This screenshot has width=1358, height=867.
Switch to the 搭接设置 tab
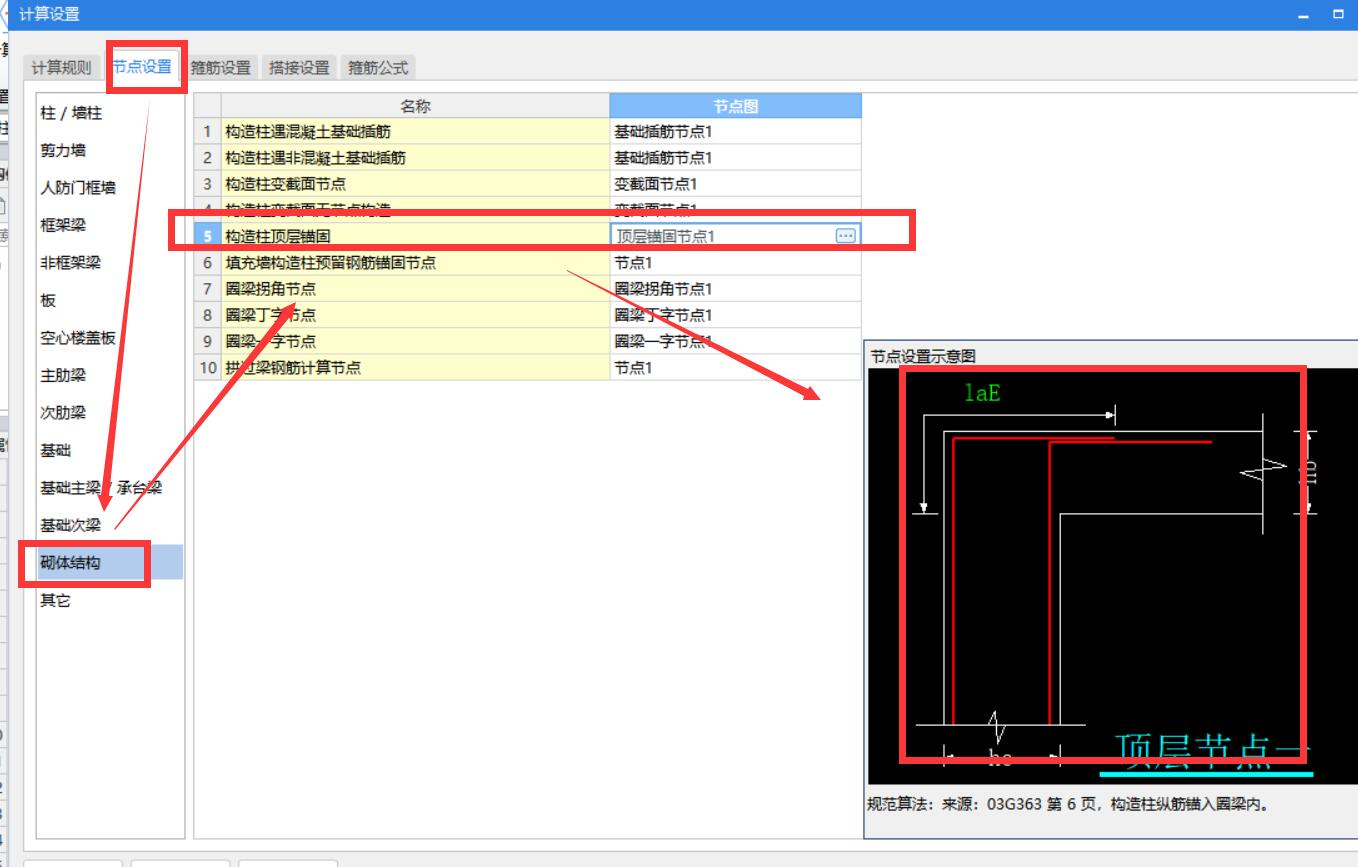[300, 68]
